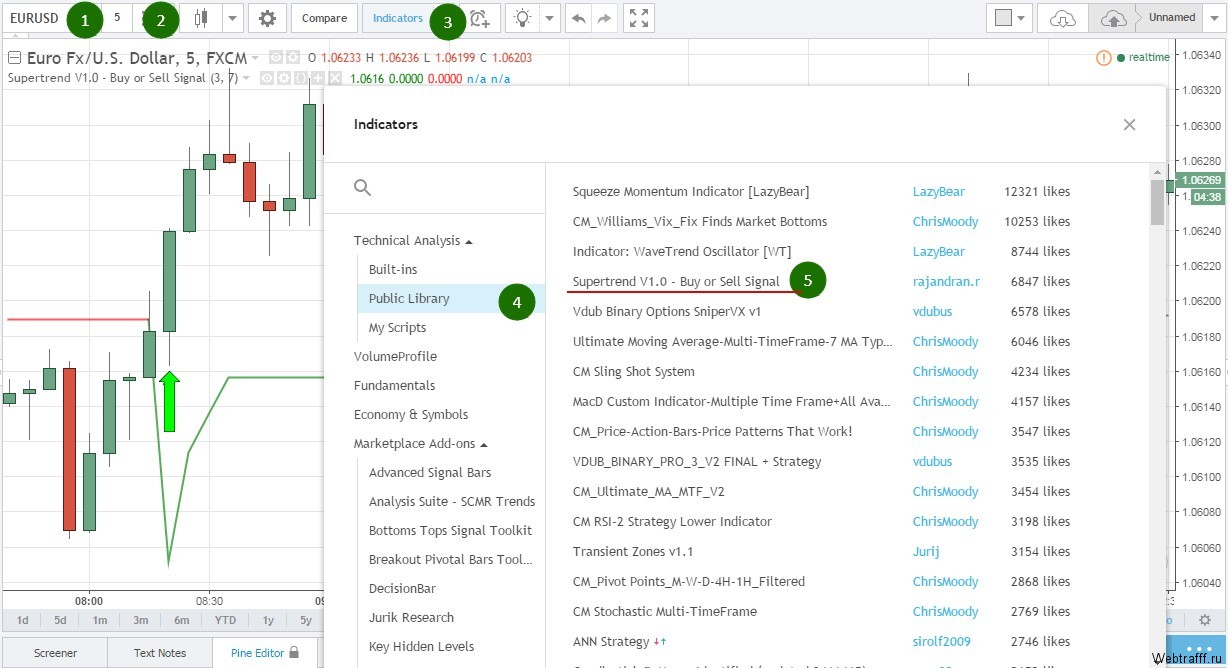Screen dimensions: 1228x668
Task: Open author rajandran.r profile link
Action: pos(946,281)
